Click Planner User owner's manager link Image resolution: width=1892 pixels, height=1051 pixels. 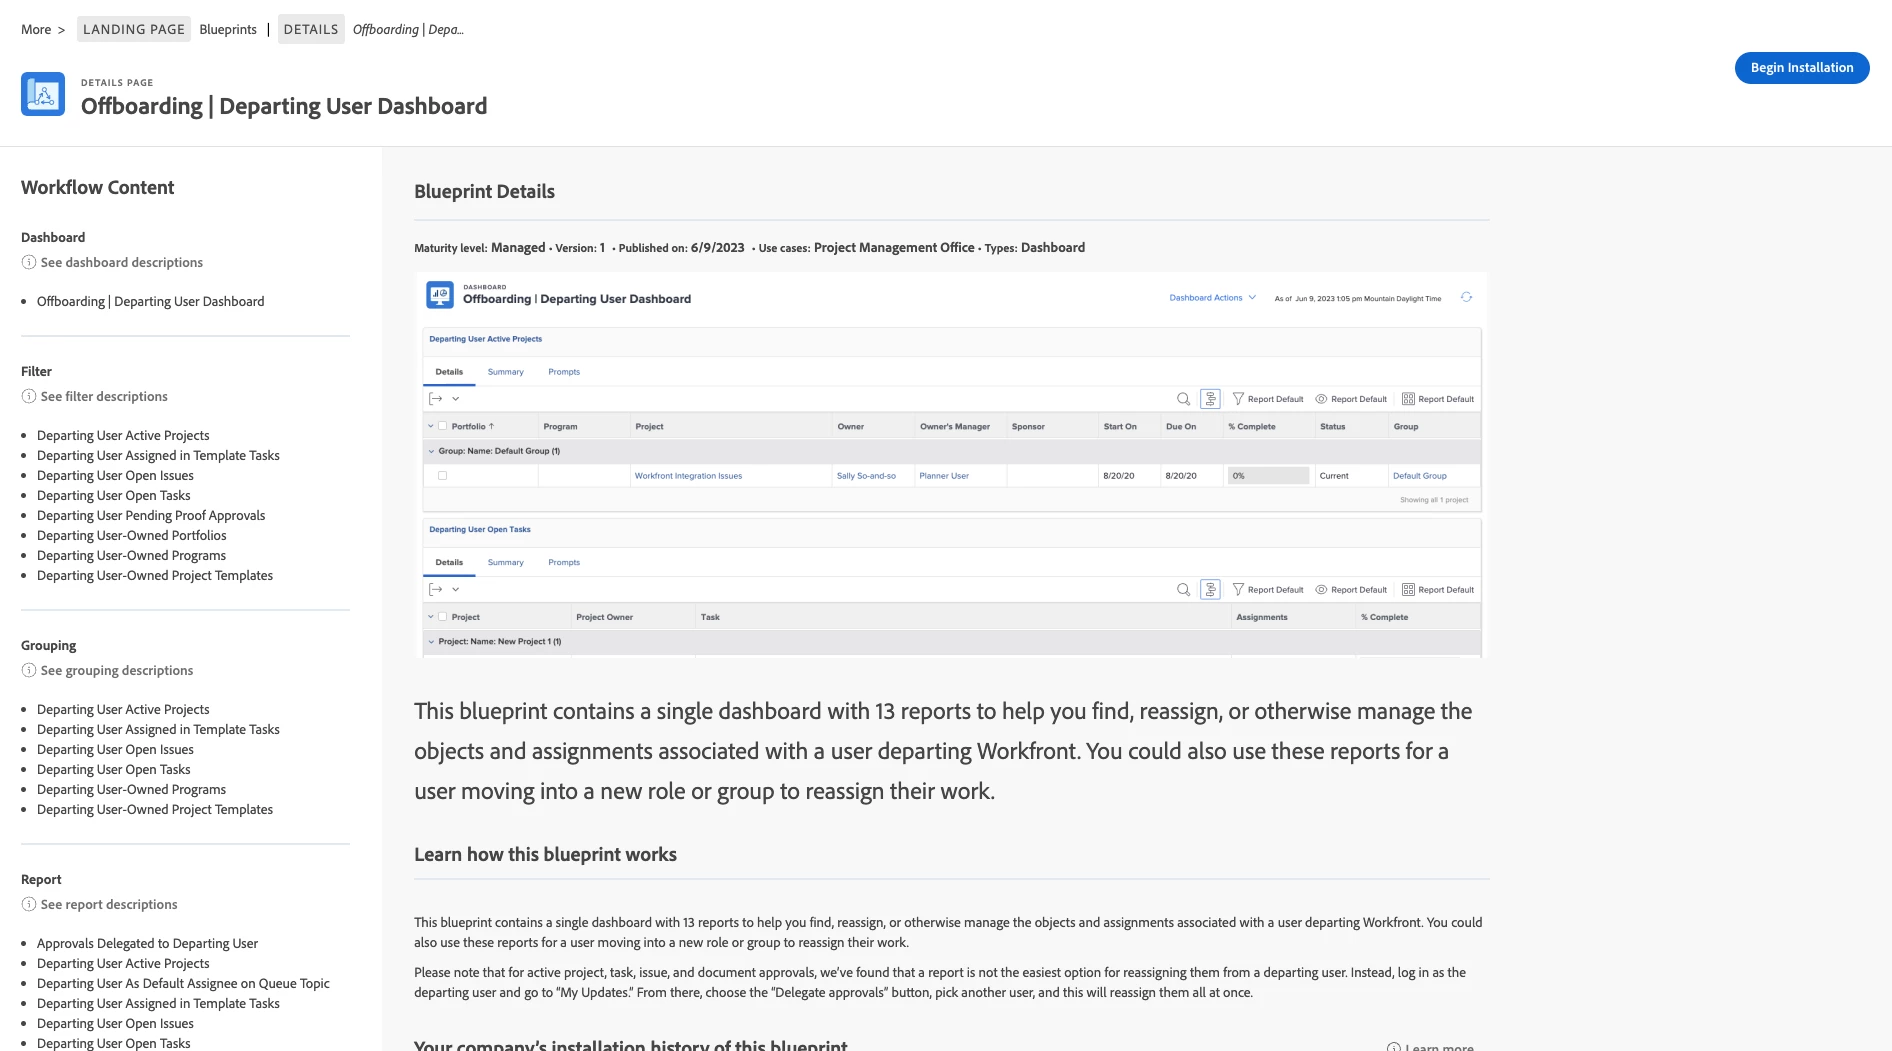coord(944,476)
